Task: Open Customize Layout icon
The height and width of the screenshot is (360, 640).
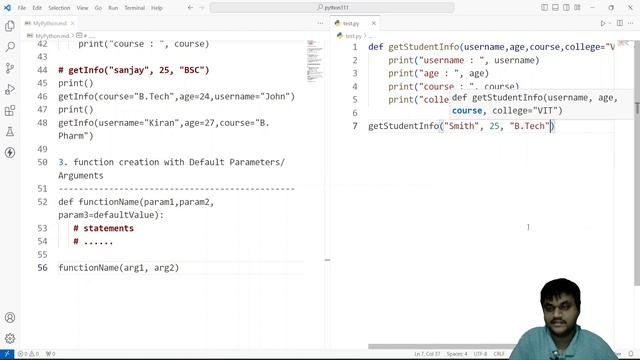Action: [577, 7]
